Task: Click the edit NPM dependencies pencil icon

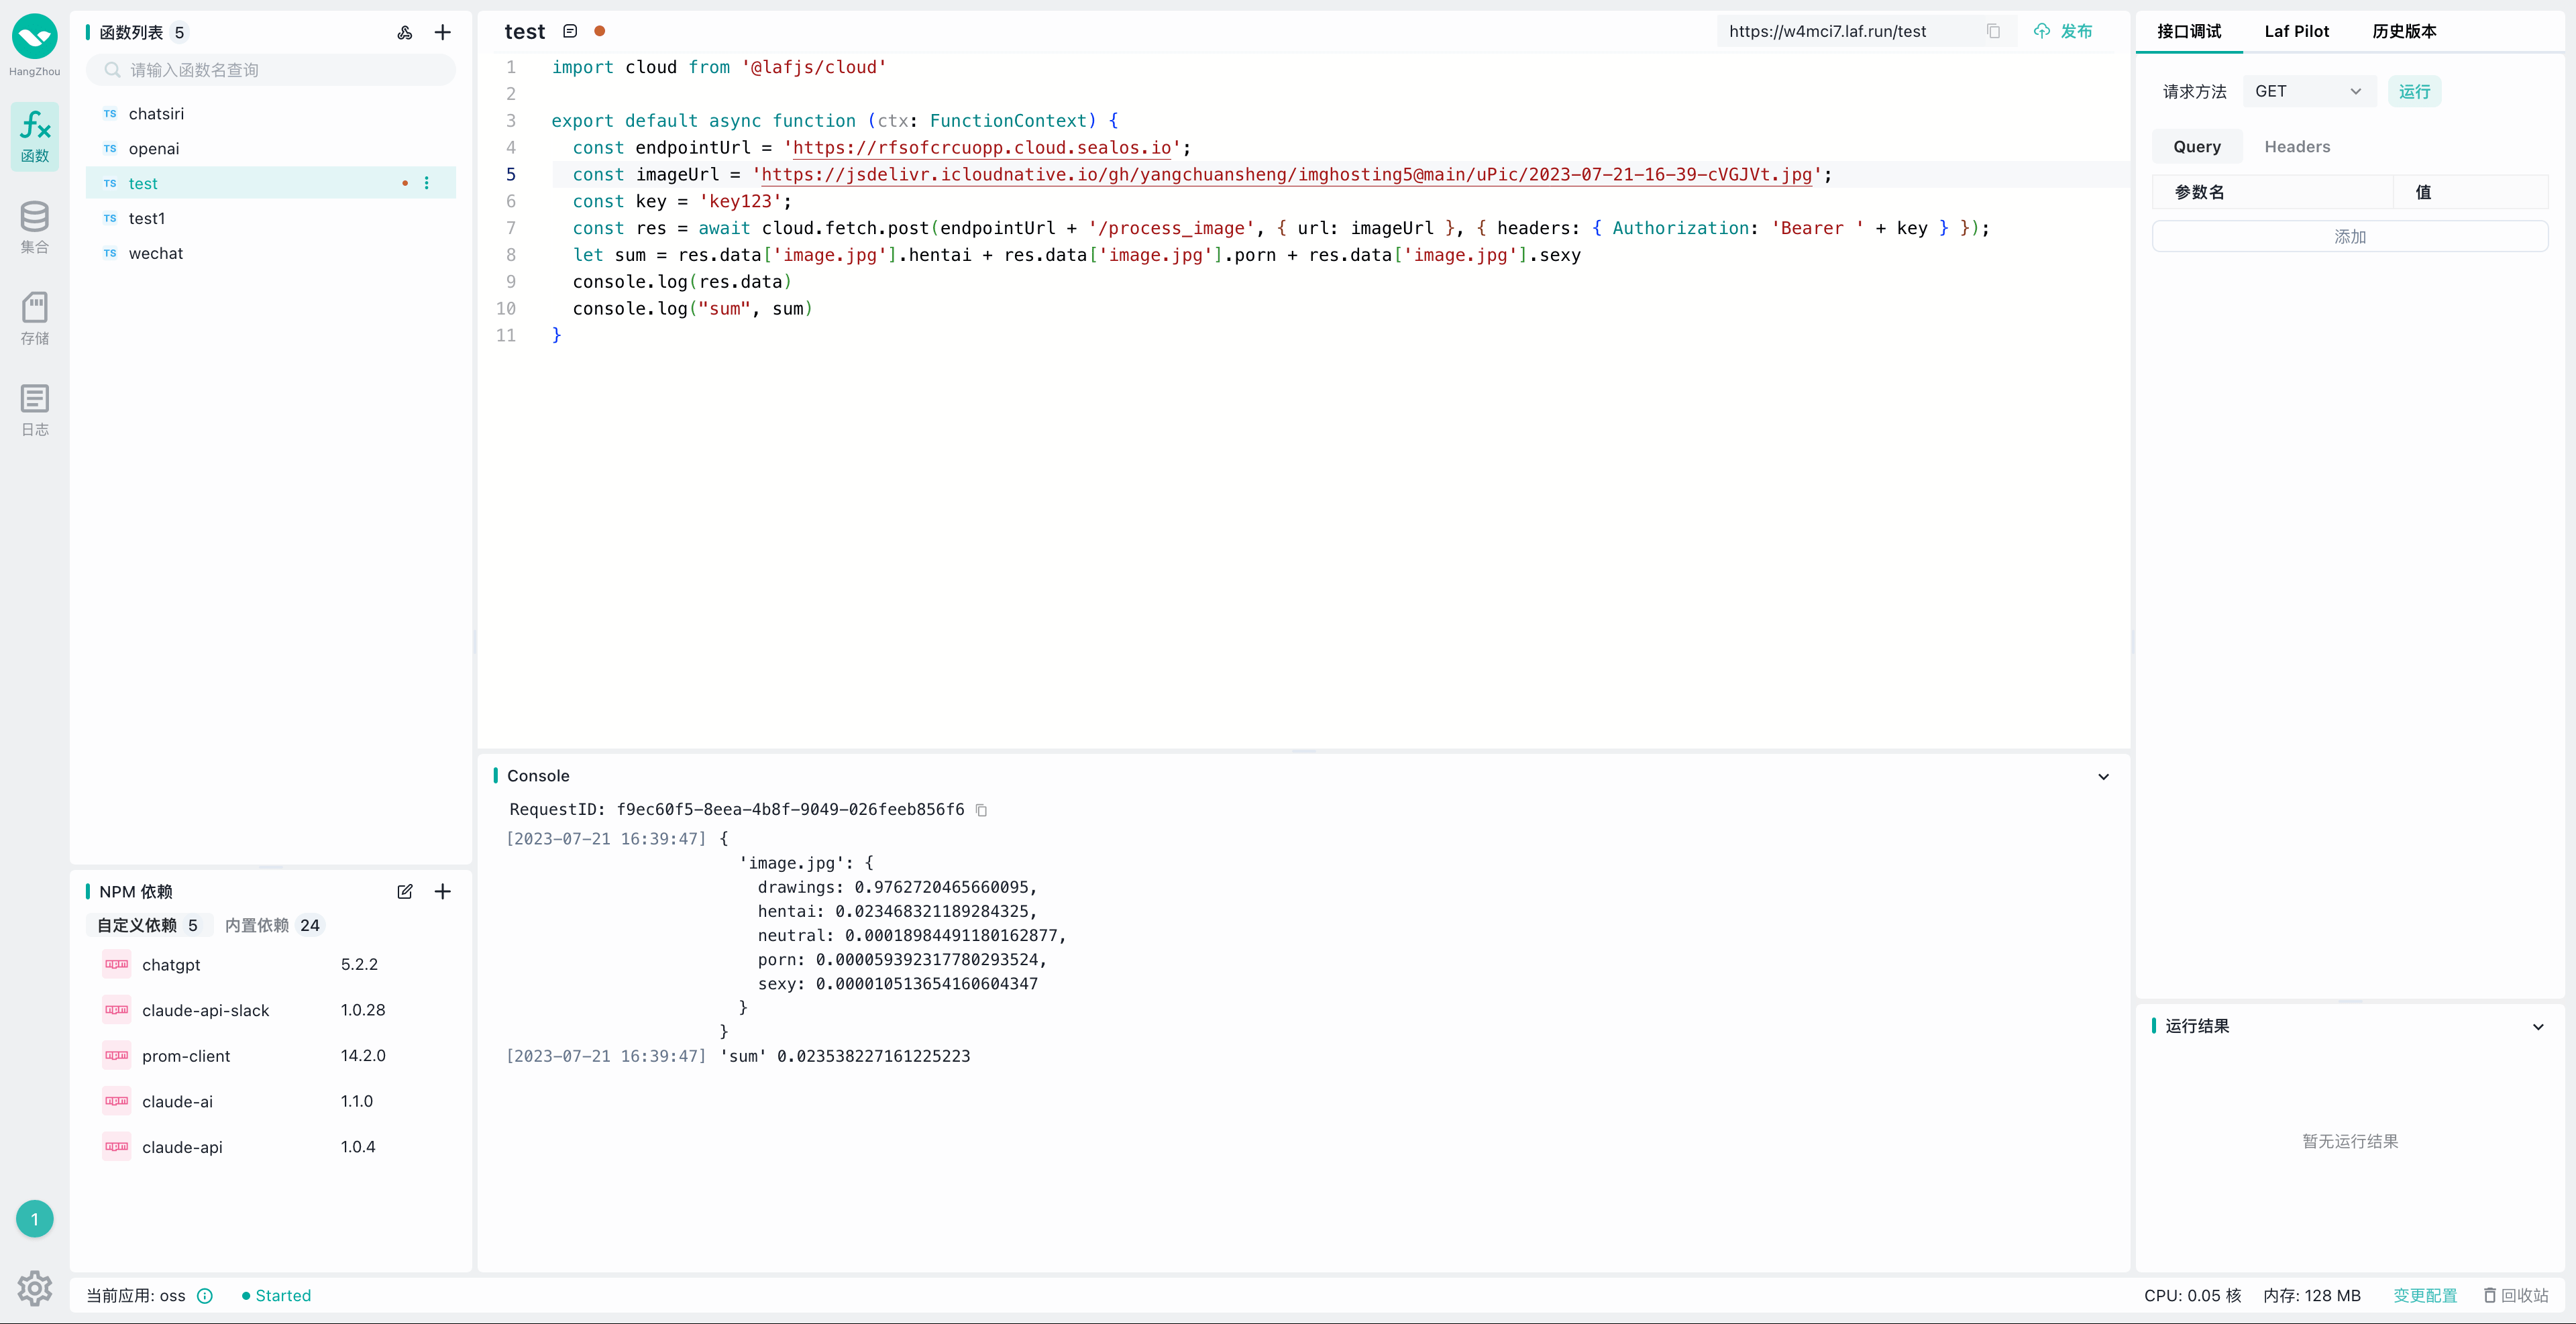Action: pos(404,891)
